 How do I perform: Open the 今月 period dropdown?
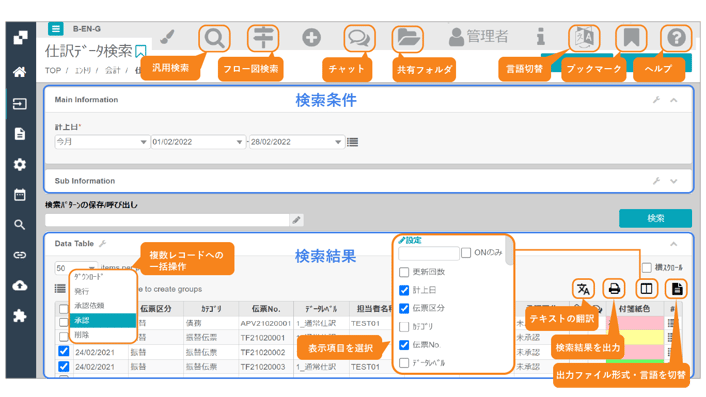tap(102, 142)
